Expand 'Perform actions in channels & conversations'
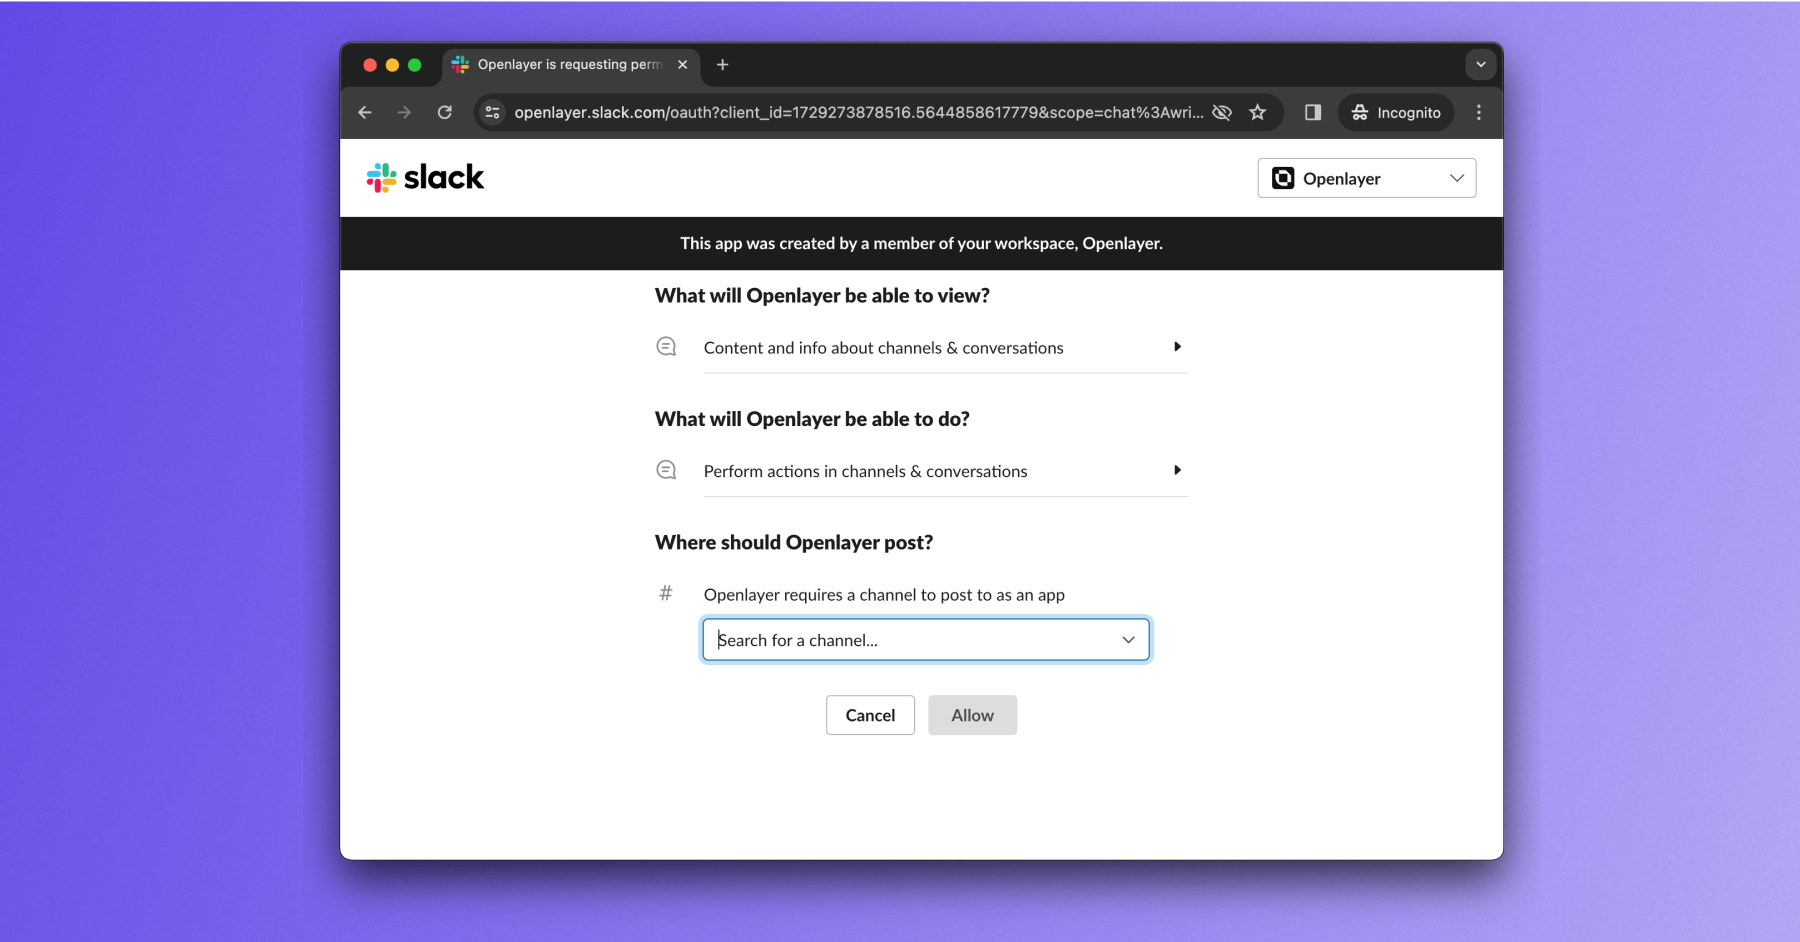The image size is (1800, 942). tap(945, 471)
